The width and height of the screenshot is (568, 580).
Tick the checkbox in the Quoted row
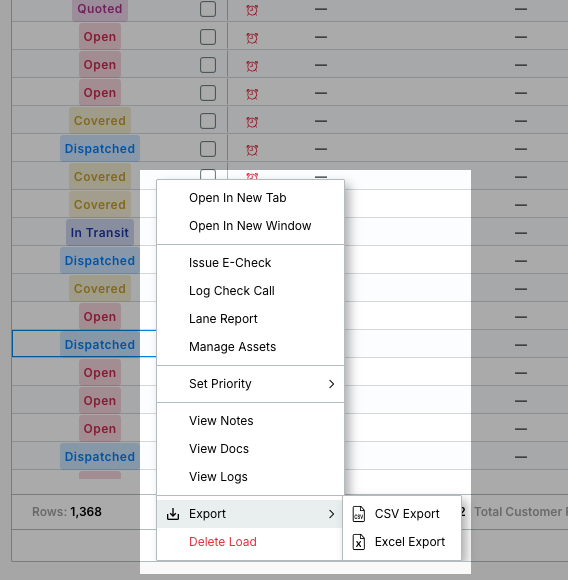pyautogui.click(x=208, y=9)
